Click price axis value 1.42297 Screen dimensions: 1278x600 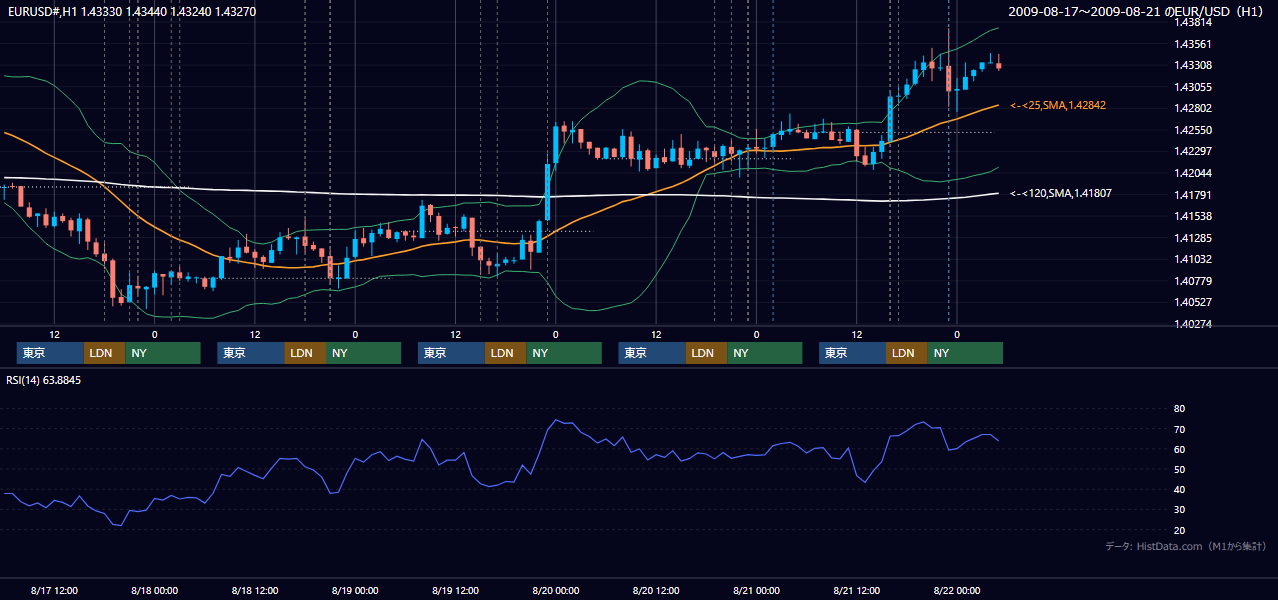point(1193,151)
